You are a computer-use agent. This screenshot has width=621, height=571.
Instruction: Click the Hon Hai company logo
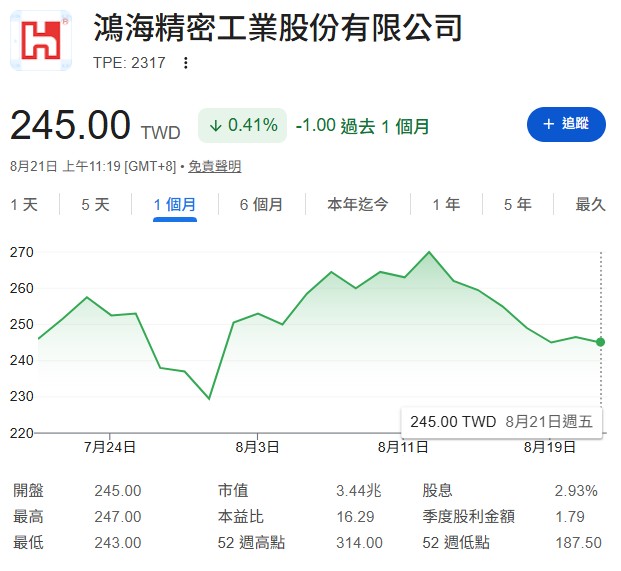click(41, 40)
